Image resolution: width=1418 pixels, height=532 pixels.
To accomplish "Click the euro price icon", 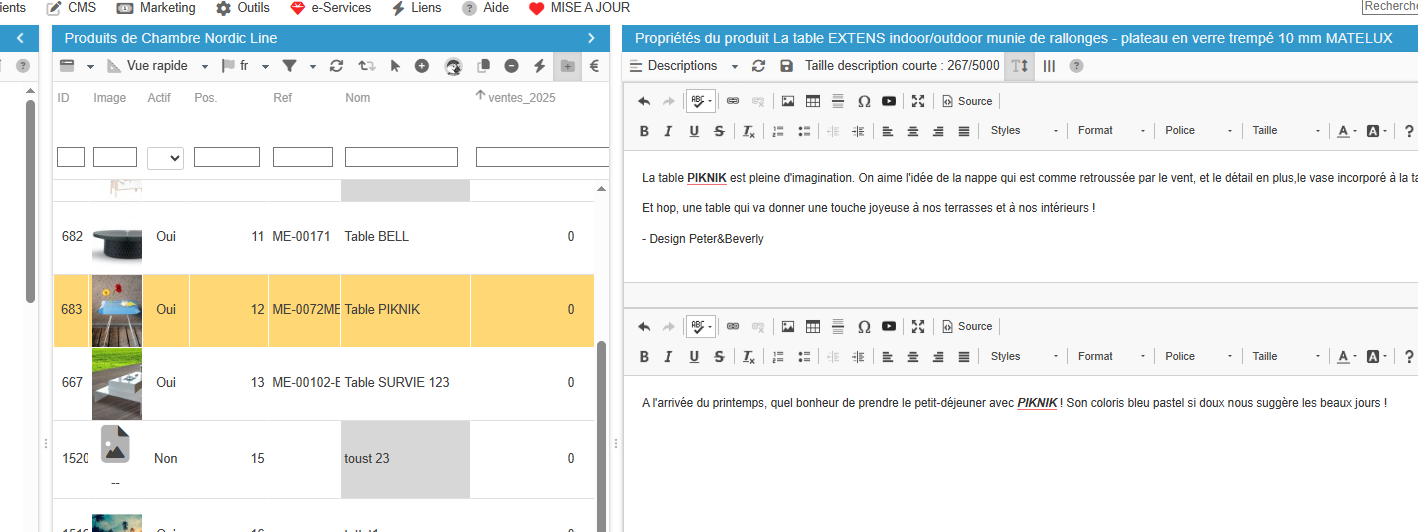I will (594, 66).
